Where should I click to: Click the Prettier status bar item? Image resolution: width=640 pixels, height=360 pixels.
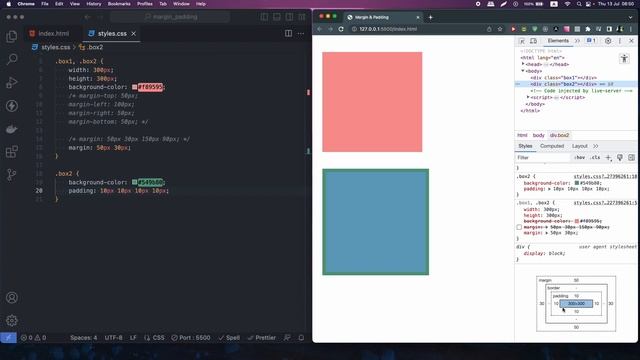coord(262,338)
